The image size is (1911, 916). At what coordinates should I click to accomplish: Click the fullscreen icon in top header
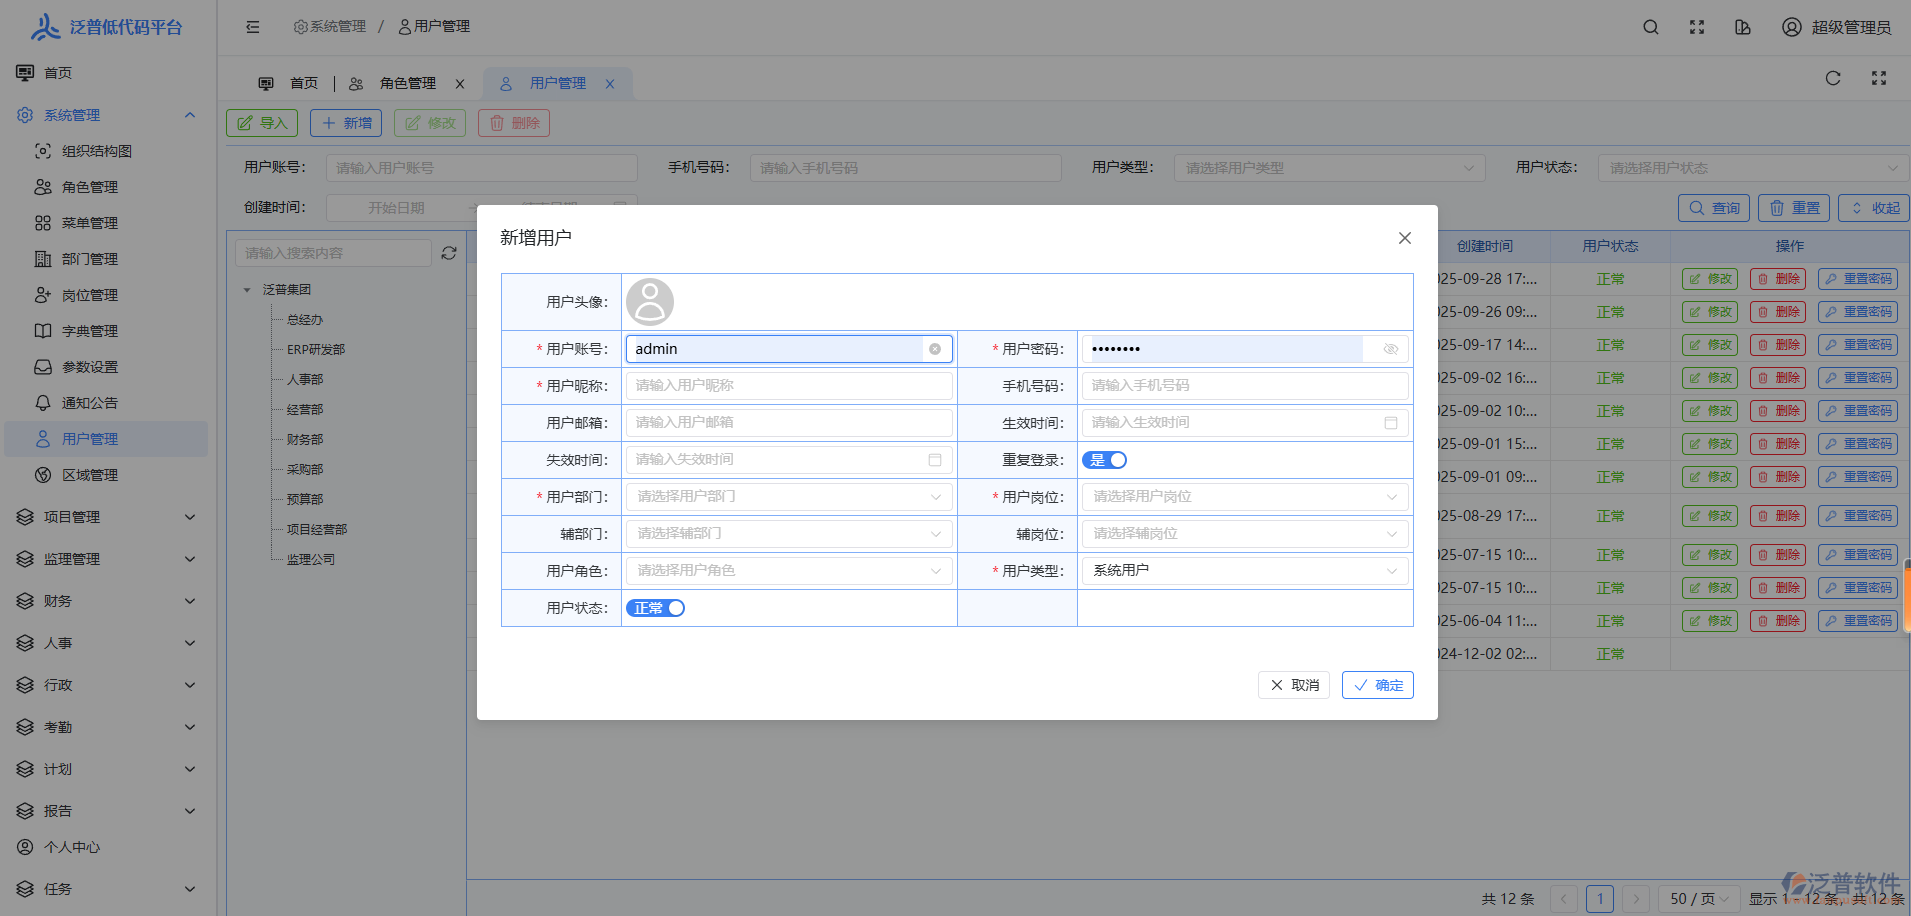tap(1697, 27)
